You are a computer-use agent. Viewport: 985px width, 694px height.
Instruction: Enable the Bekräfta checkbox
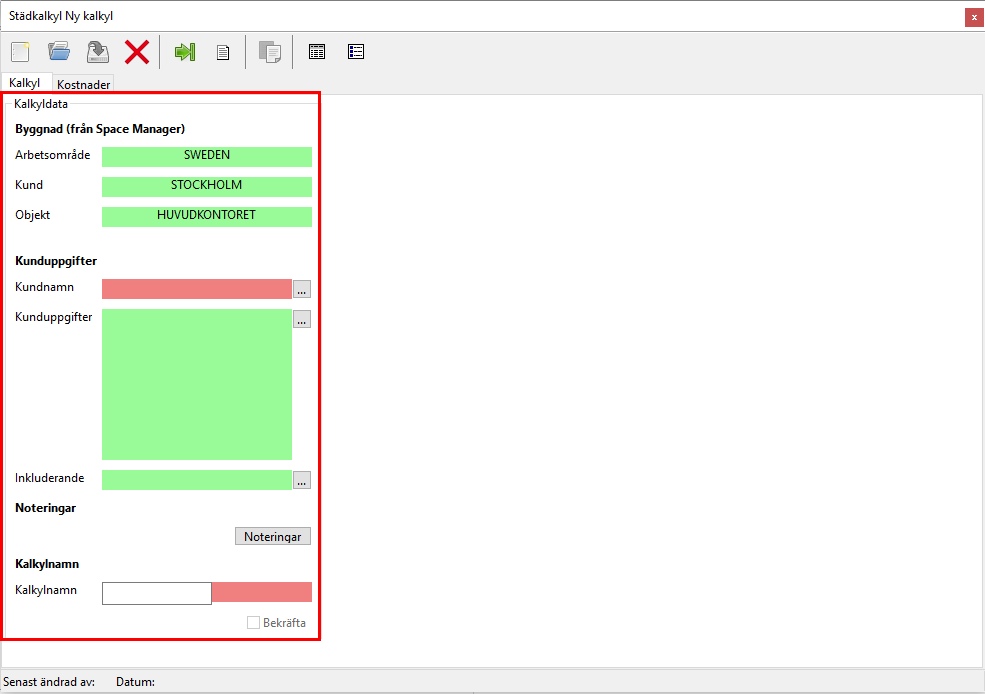pos(254,623)
